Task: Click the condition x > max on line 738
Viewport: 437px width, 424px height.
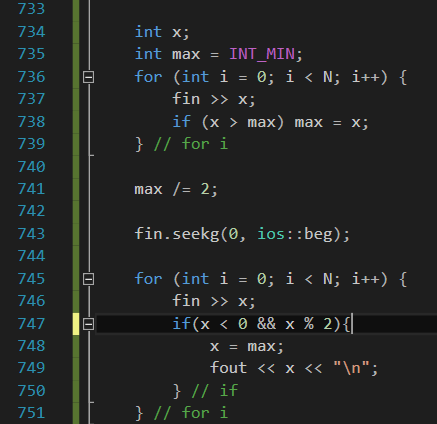Action: [x=243, y=122]
